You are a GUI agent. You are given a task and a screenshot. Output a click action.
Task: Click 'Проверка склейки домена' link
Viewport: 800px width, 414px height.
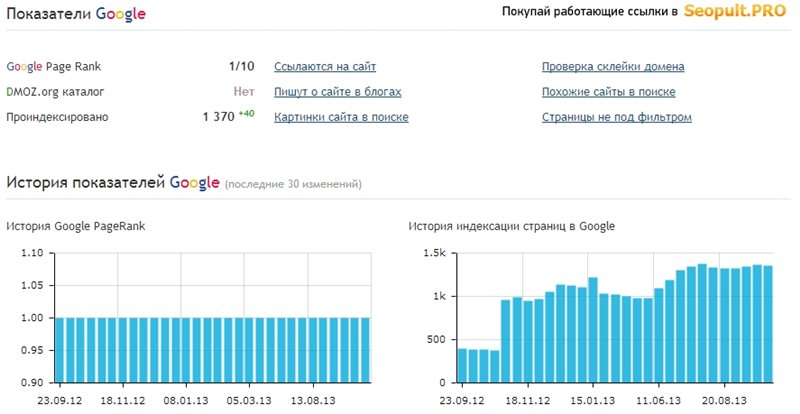613,66
